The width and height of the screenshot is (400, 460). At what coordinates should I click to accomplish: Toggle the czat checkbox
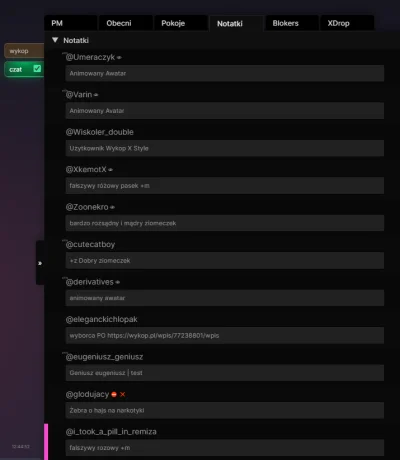pos(37,69)
